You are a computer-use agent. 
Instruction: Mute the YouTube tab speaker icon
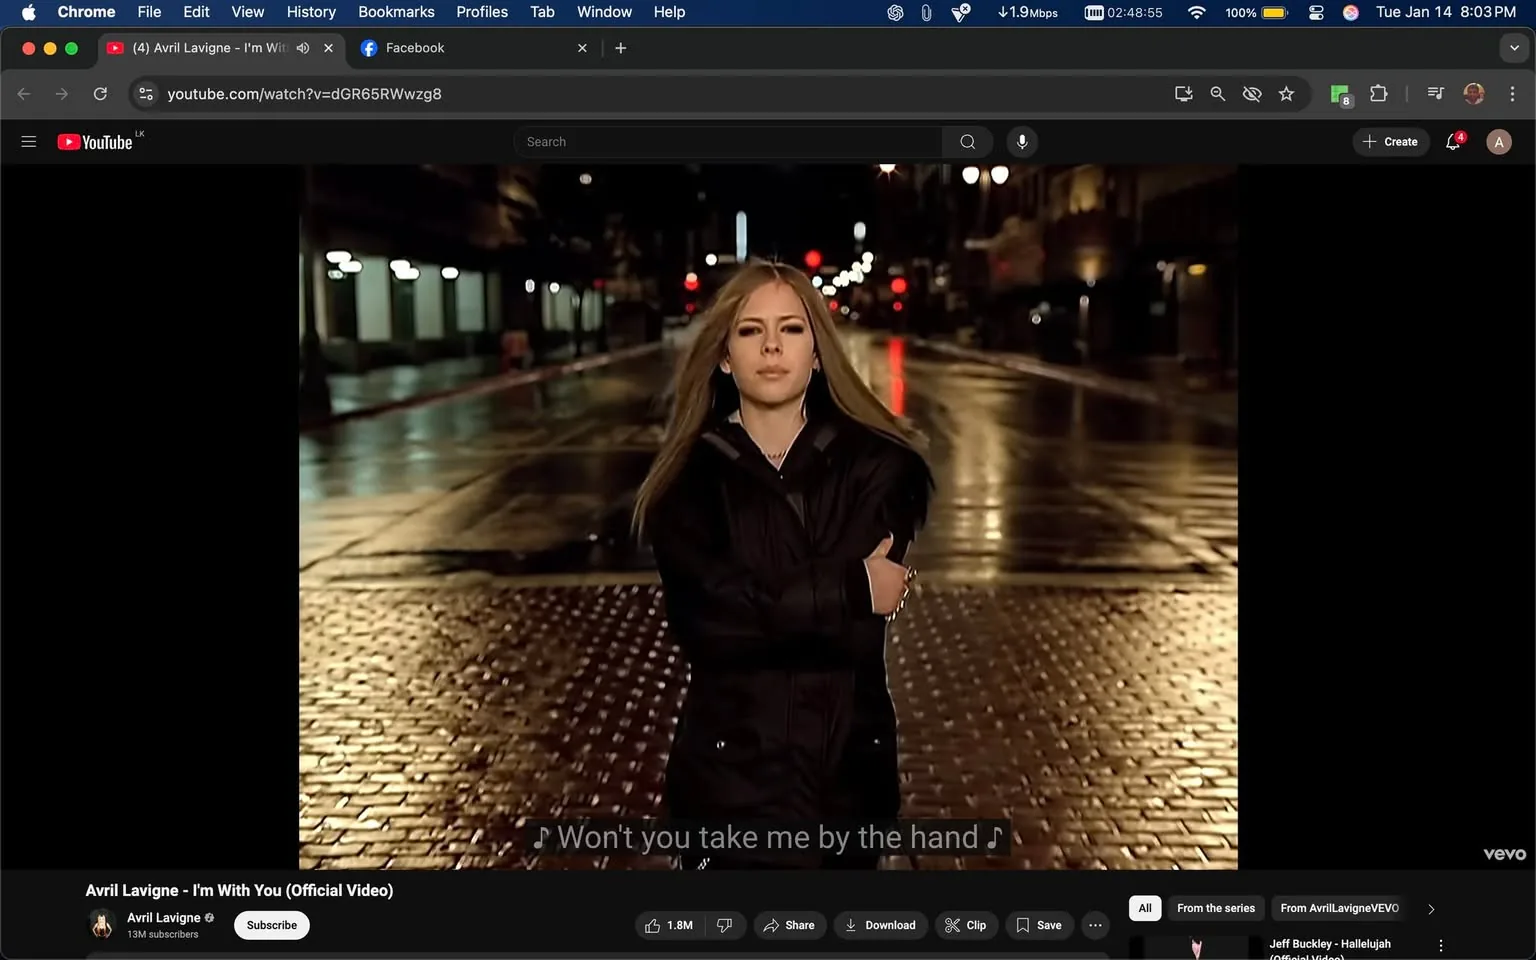(303, 47)
